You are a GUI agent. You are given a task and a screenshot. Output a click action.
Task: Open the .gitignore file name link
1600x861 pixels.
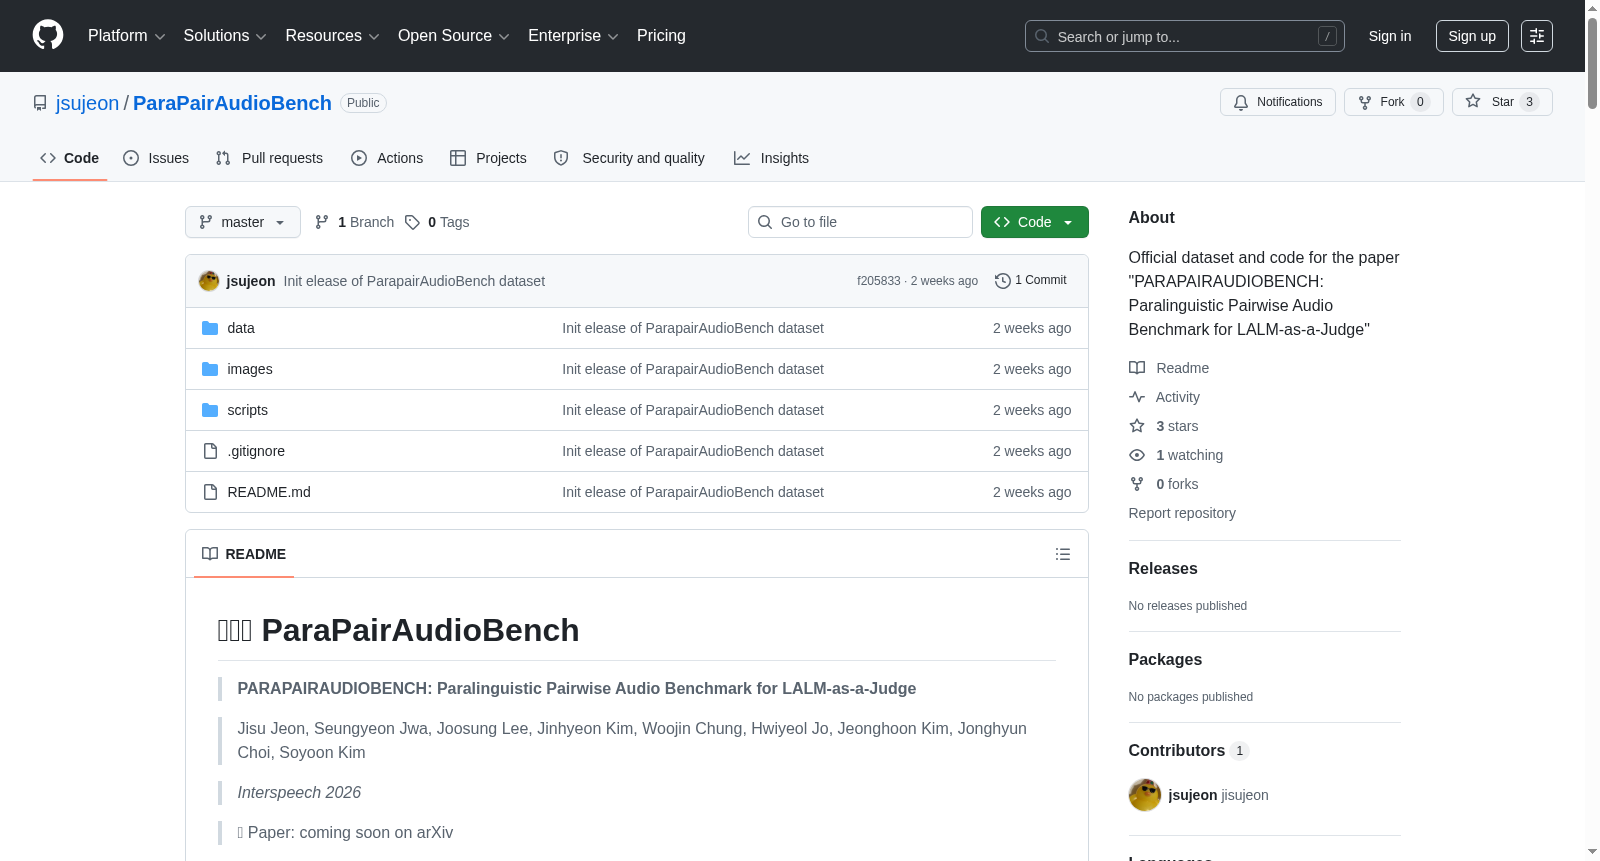point(256,451)
